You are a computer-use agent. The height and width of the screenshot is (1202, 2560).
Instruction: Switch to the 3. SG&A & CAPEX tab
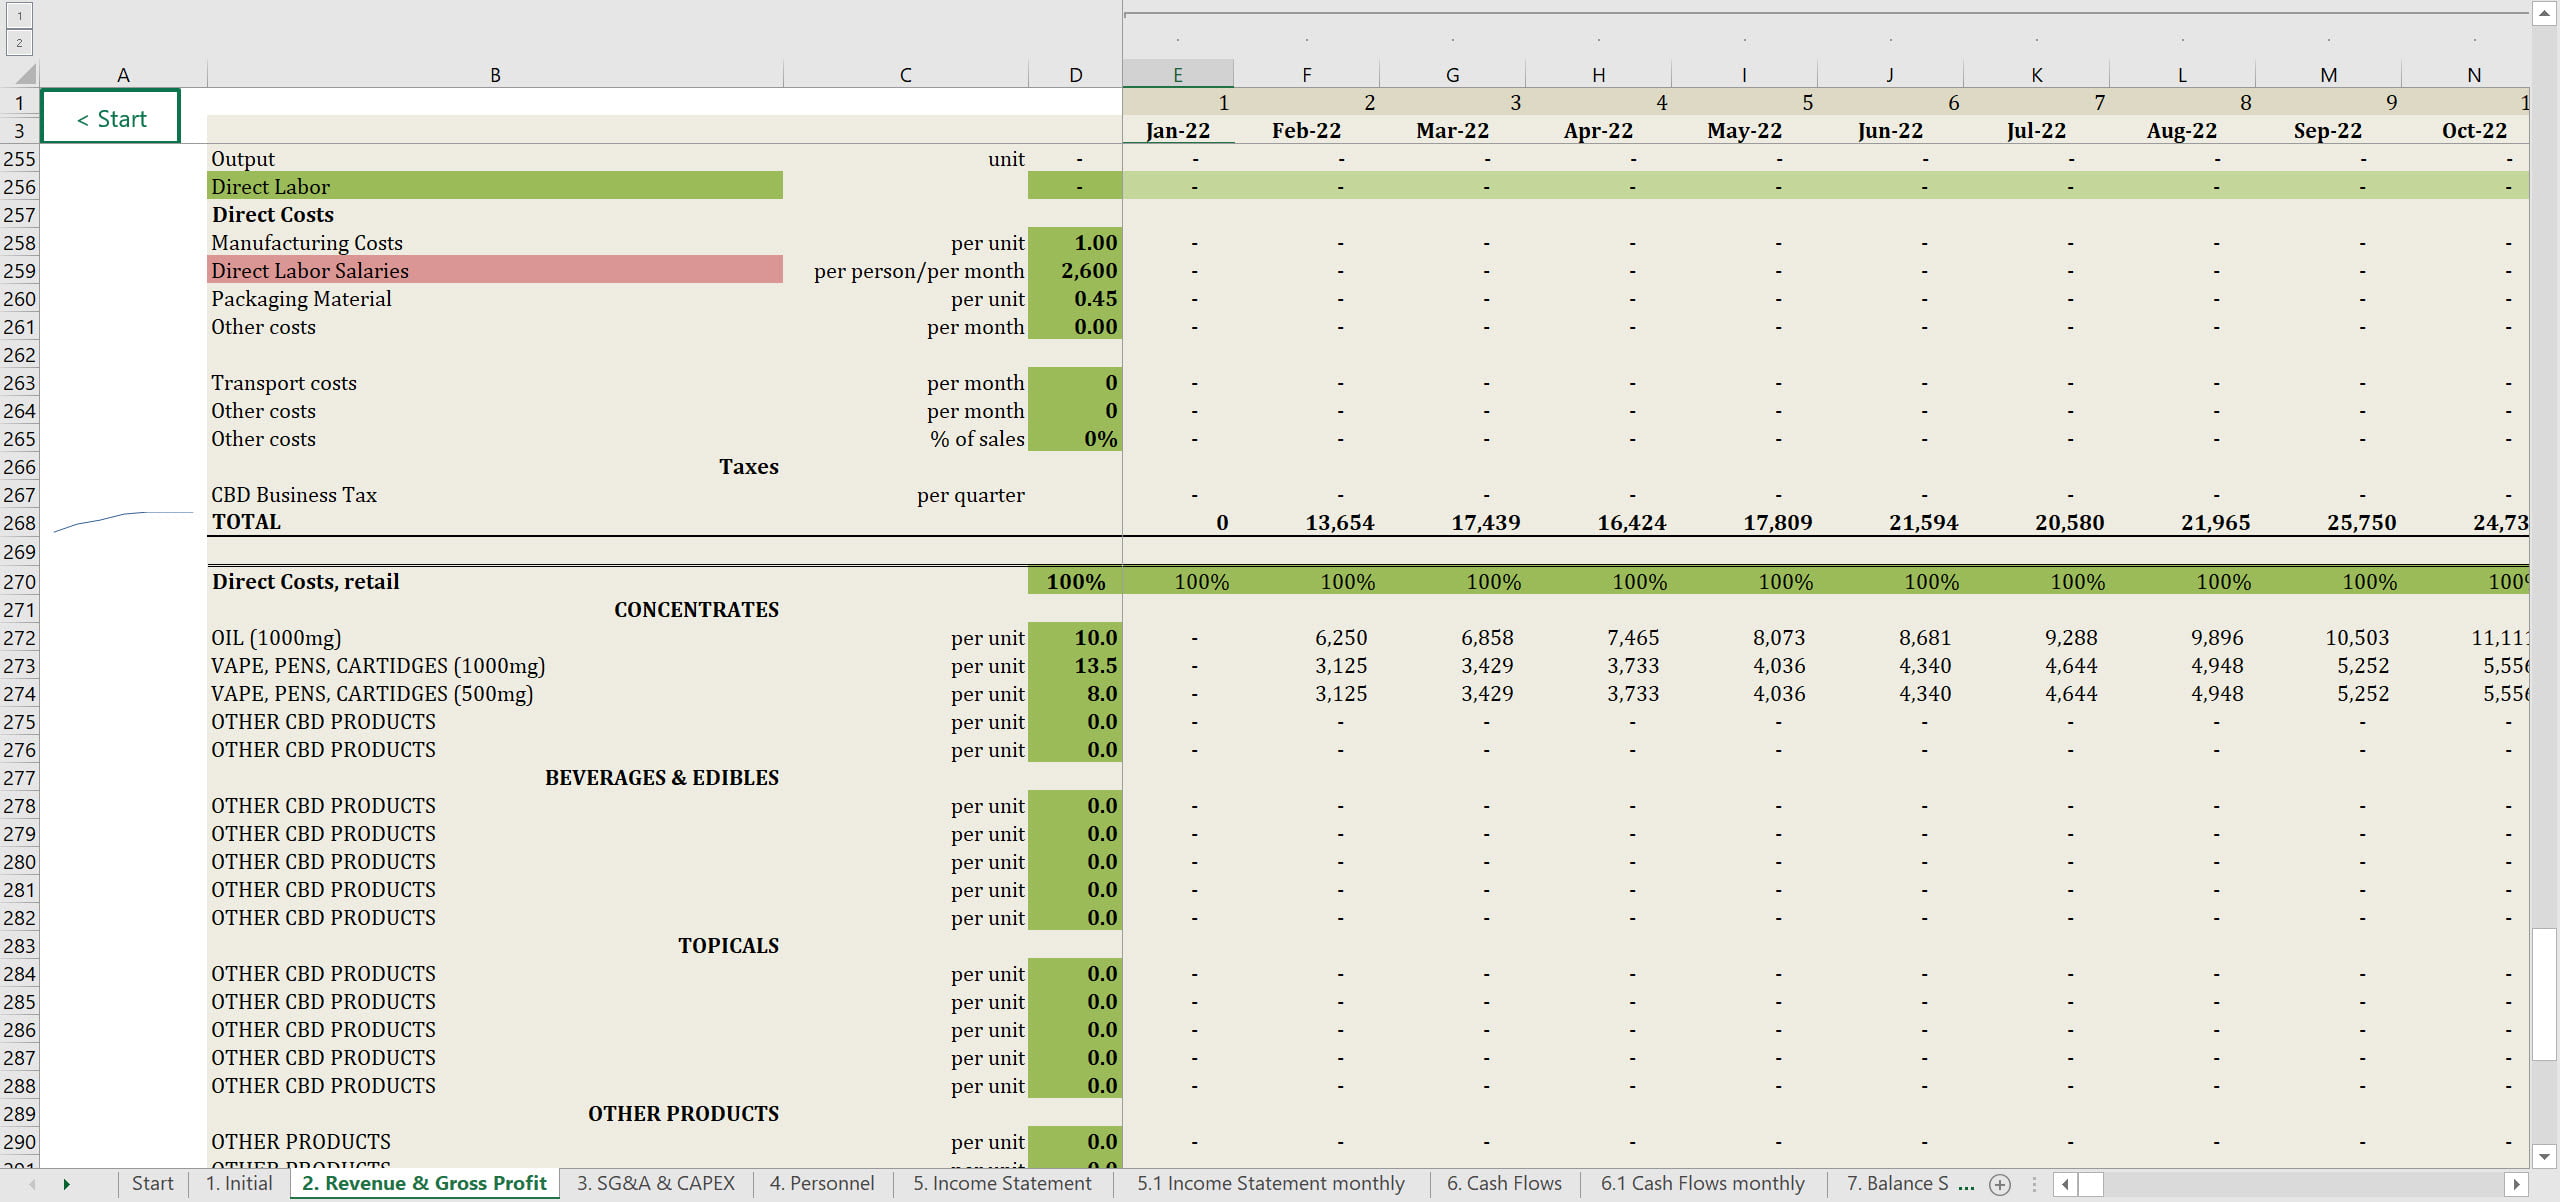pos(655,1183)
